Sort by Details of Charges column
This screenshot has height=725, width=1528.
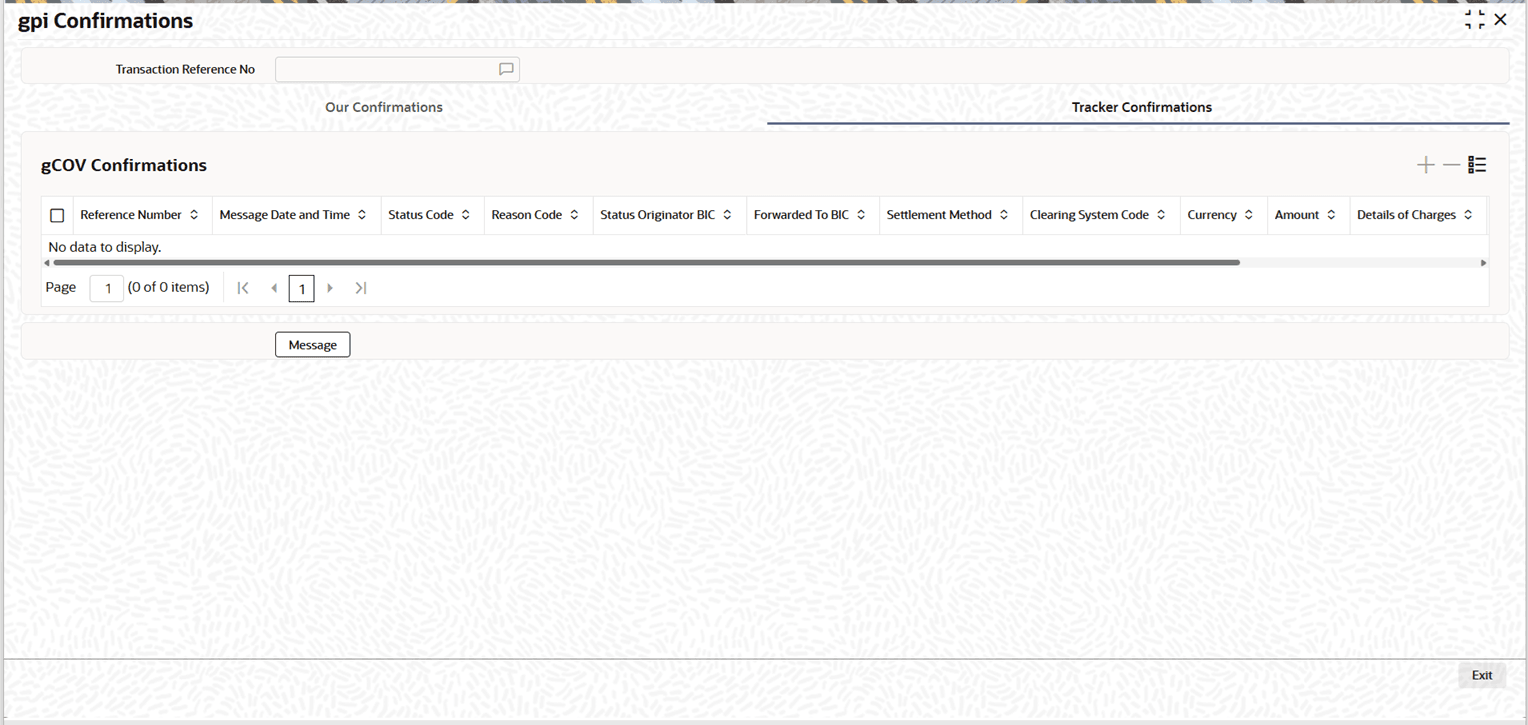click(1468, 215)
